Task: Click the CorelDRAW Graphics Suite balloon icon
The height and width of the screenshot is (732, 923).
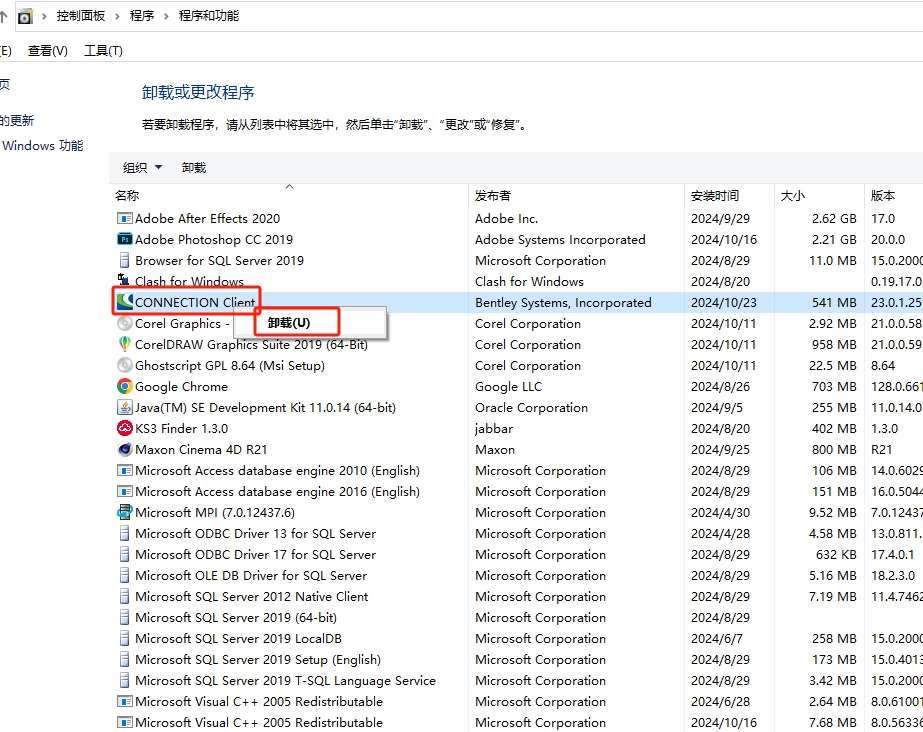Action: [125, 344]
